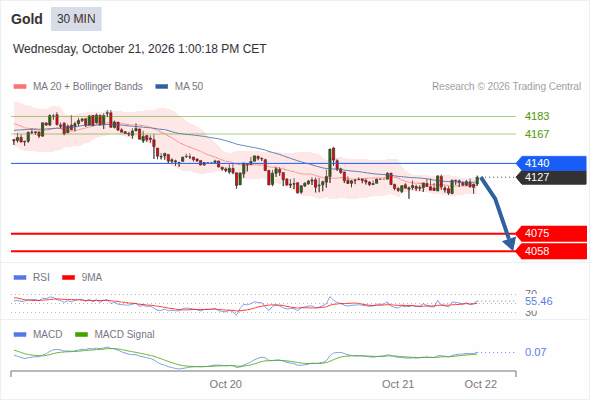Click the 4183 resistance level label

[537, 116]
